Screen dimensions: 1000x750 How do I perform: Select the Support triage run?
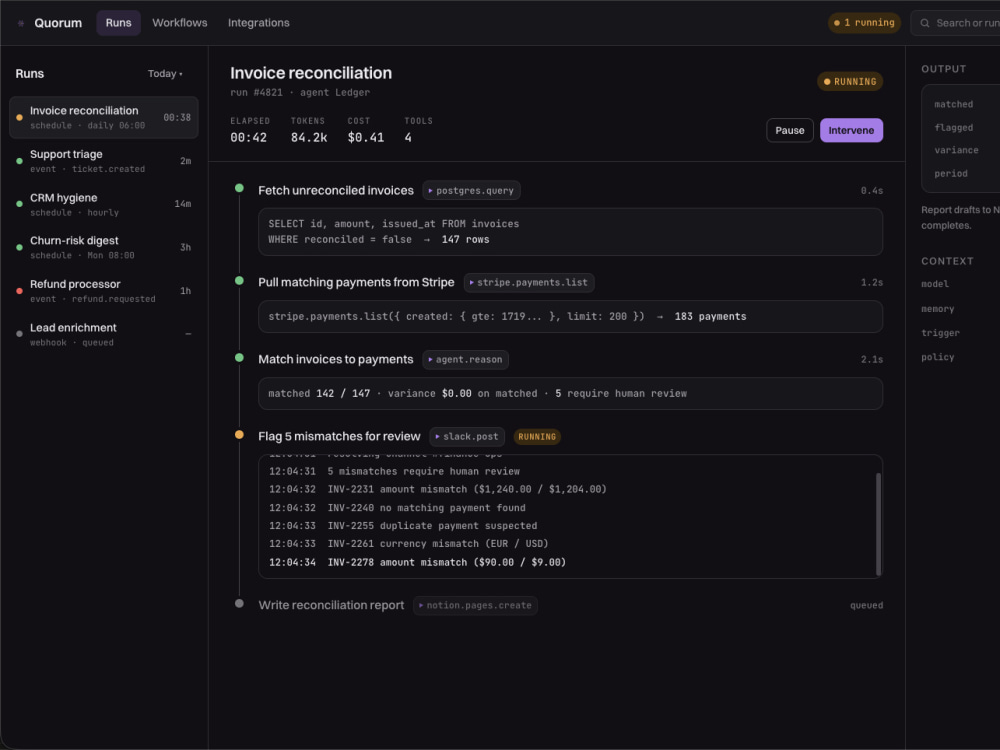click(x=104, y=161)
